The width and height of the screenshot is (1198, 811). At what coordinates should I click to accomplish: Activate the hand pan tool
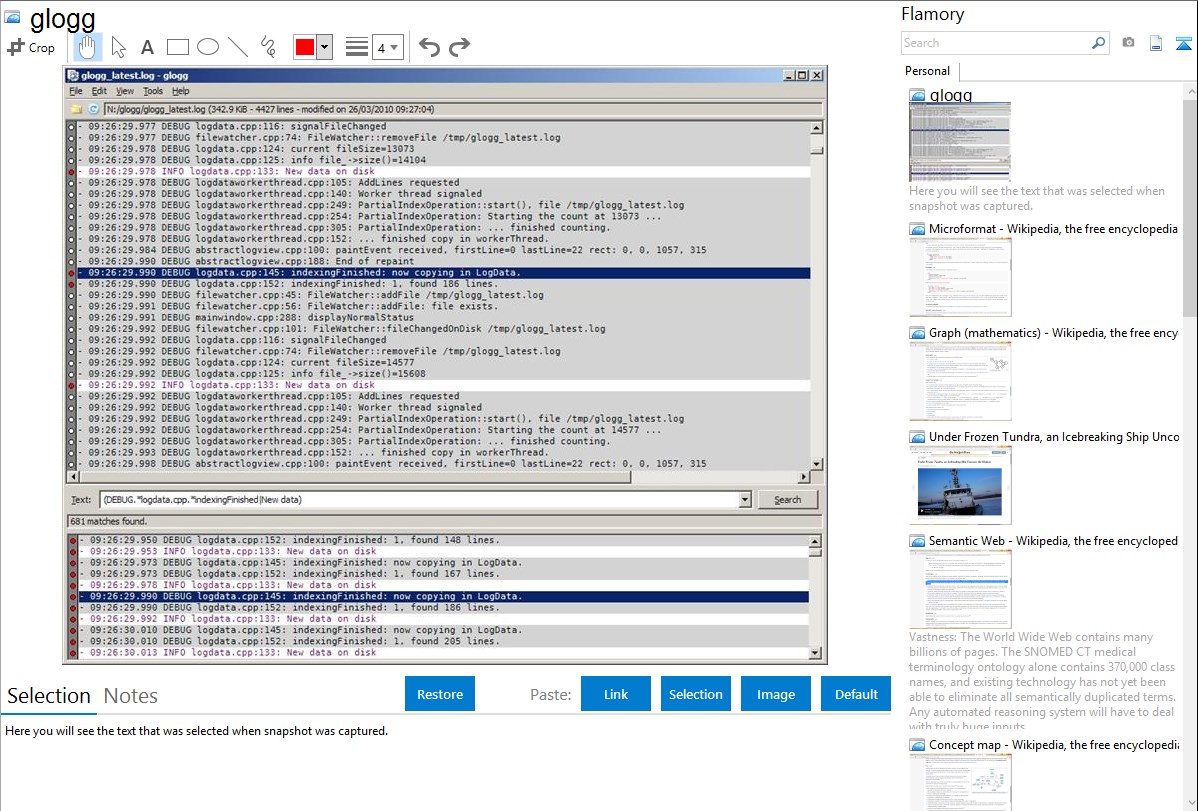(x=87, y=47)
